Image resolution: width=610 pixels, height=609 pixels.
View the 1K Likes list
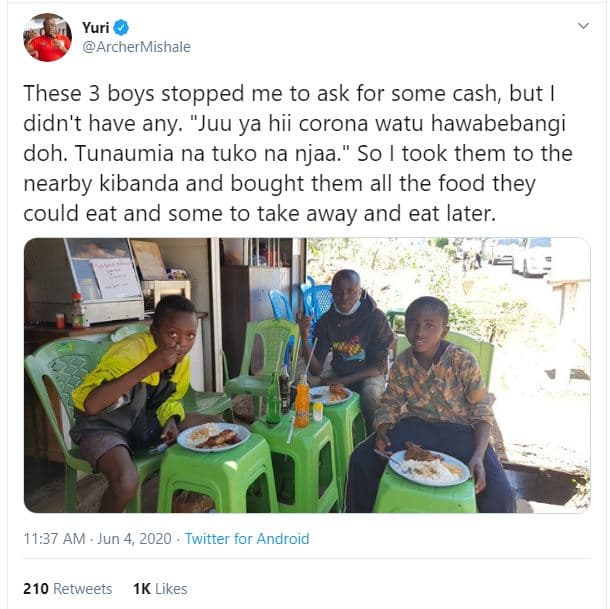pyautogui.click(x=160, y=589)
